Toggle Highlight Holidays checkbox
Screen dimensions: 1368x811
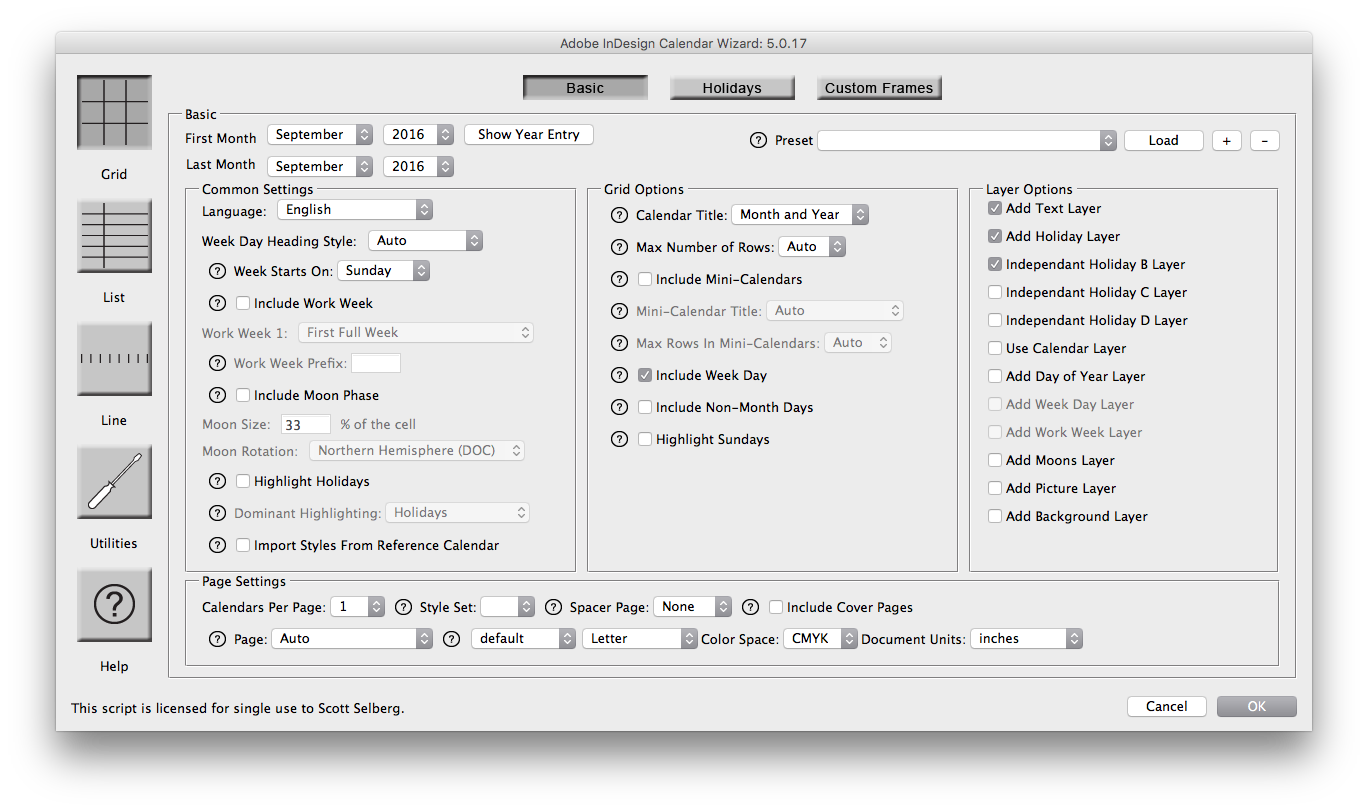[x=243, y=481]
